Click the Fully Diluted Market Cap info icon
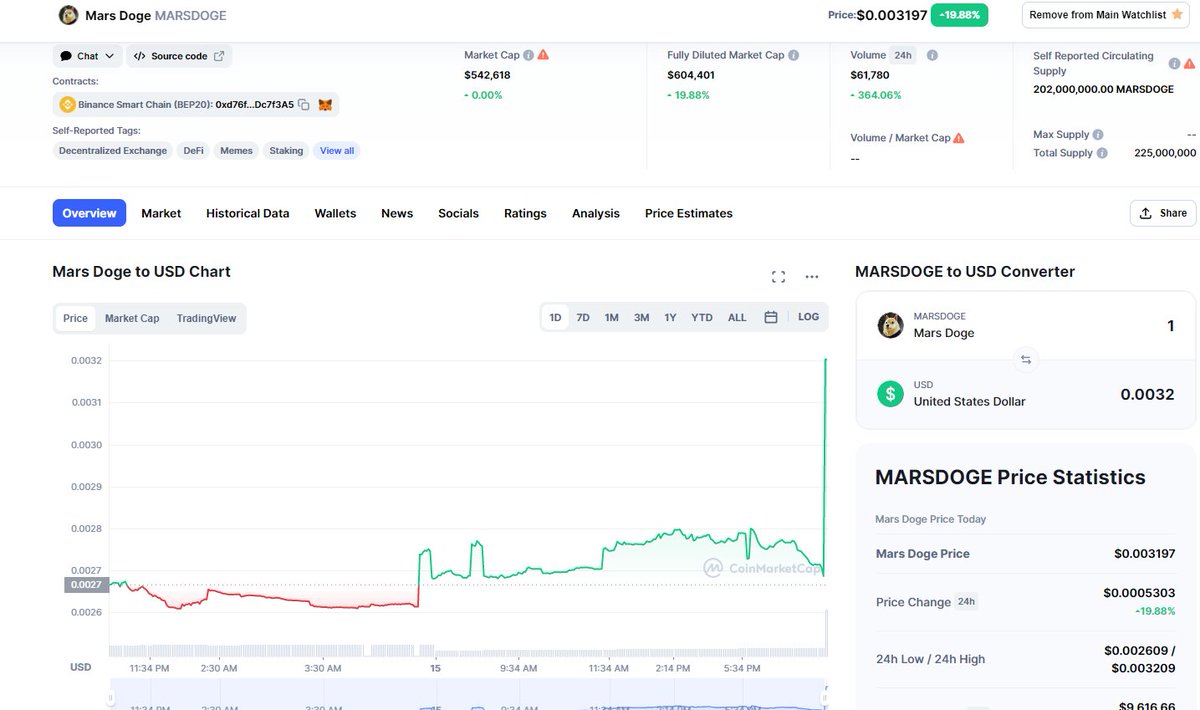The width and height of the screenshot is (1200, 710). (x=793, y=55)
